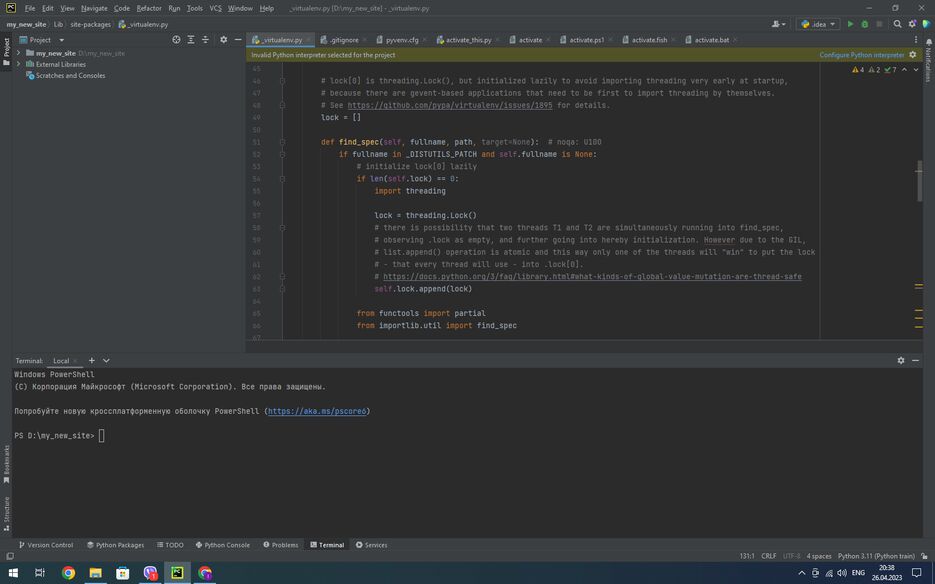Switch to the activate_this.py tab
The width and height of the screenshot is (935, 584).
pyautogui.click(x=468, y=39)
